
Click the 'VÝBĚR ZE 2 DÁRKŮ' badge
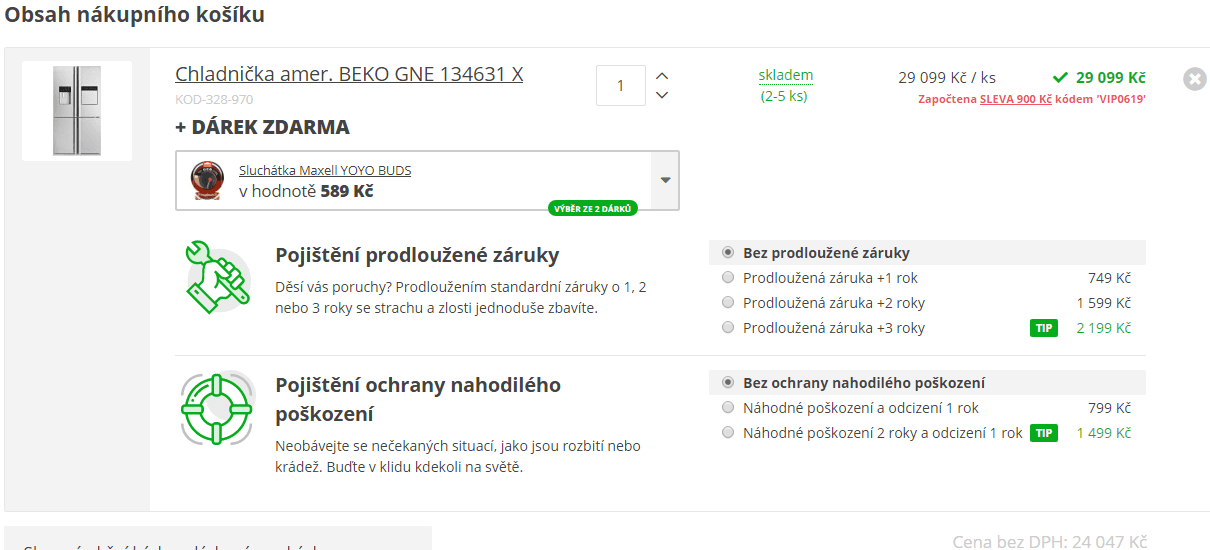tap(592, 208)
